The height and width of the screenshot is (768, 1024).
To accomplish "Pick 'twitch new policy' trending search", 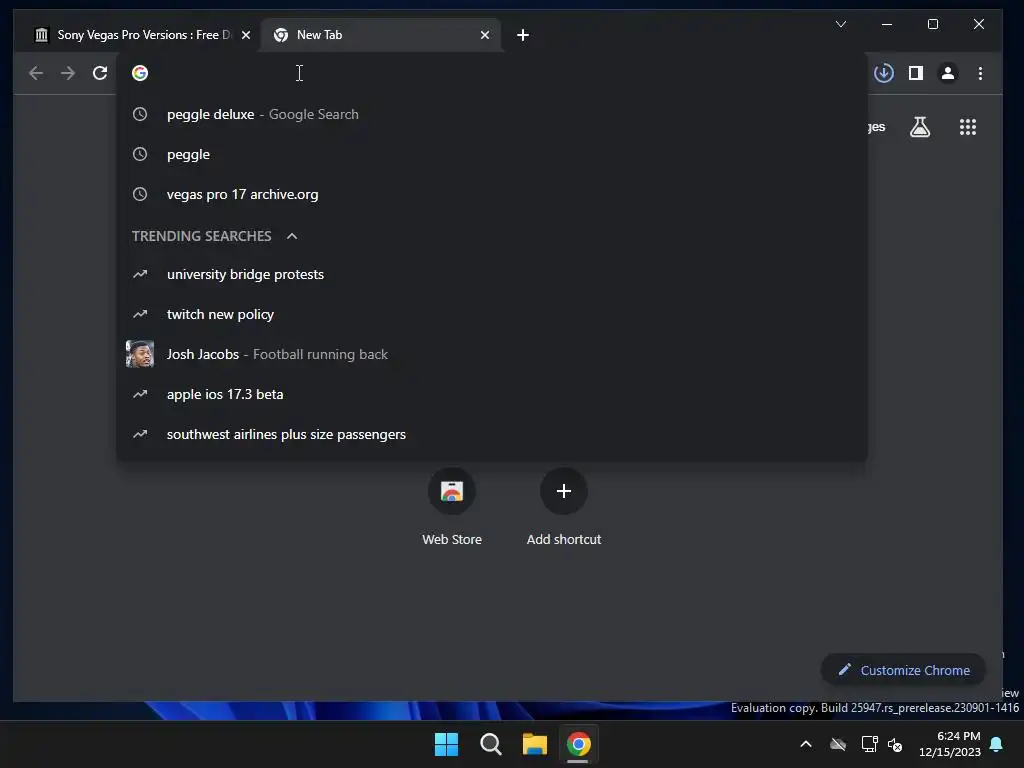I will point(492,314).
